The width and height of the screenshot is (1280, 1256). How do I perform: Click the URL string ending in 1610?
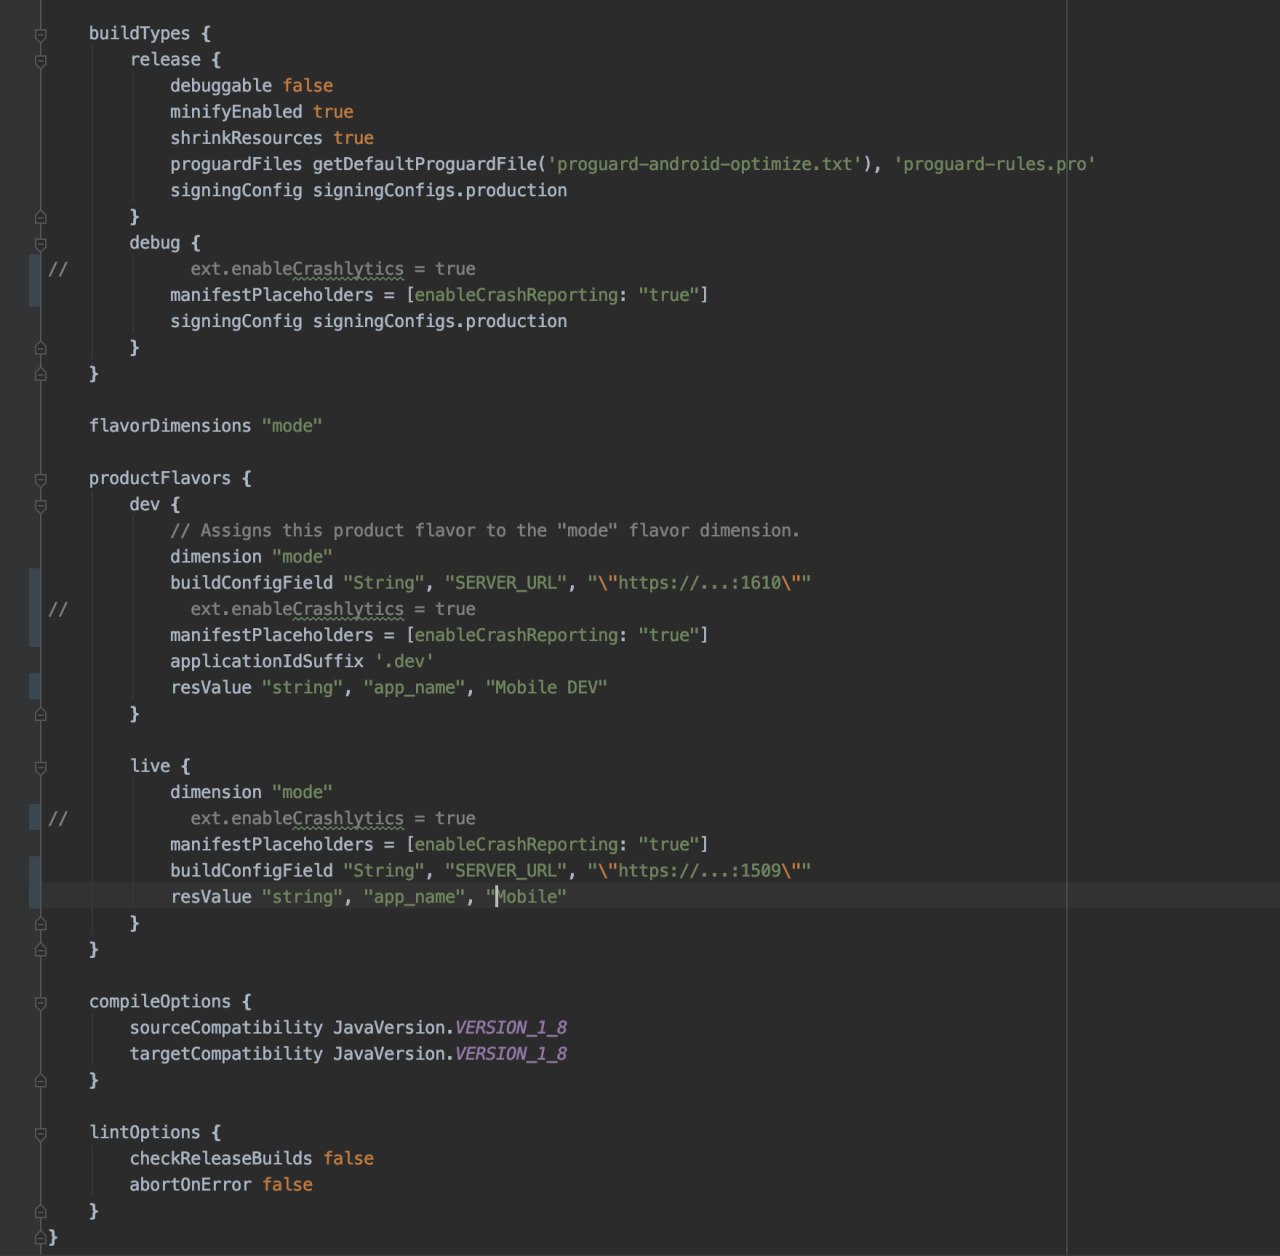coord(699,583)
